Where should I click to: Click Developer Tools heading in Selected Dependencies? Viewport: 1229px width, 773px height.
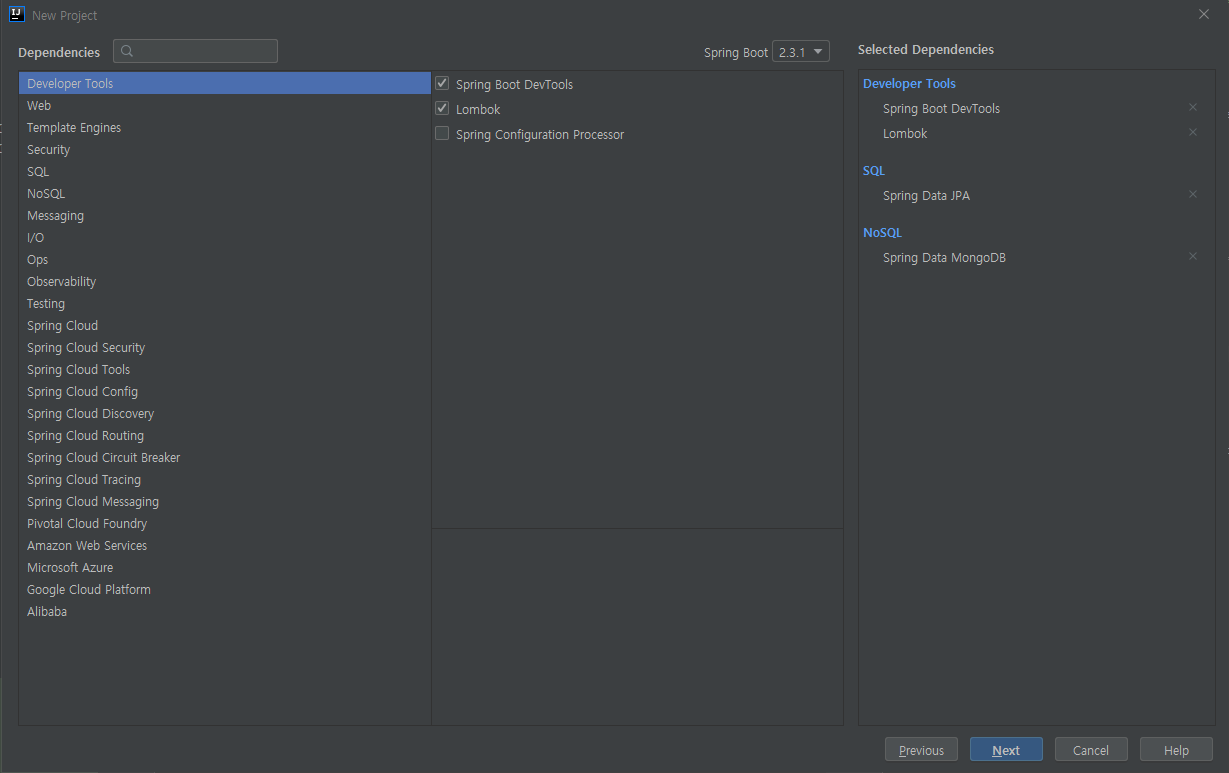coord(909,83)
